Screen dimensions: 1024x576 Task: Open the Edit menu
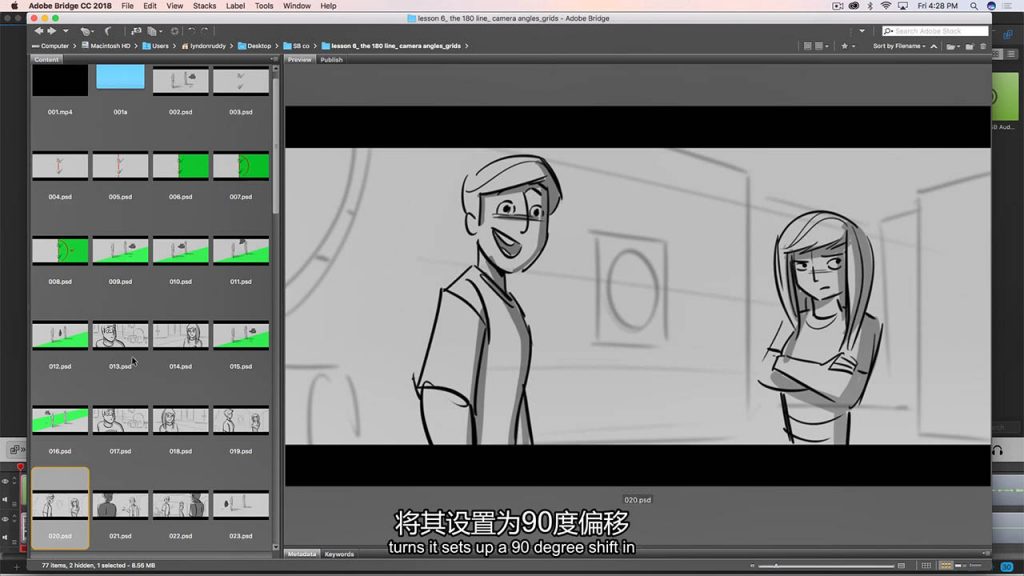[x=150, y=6]
